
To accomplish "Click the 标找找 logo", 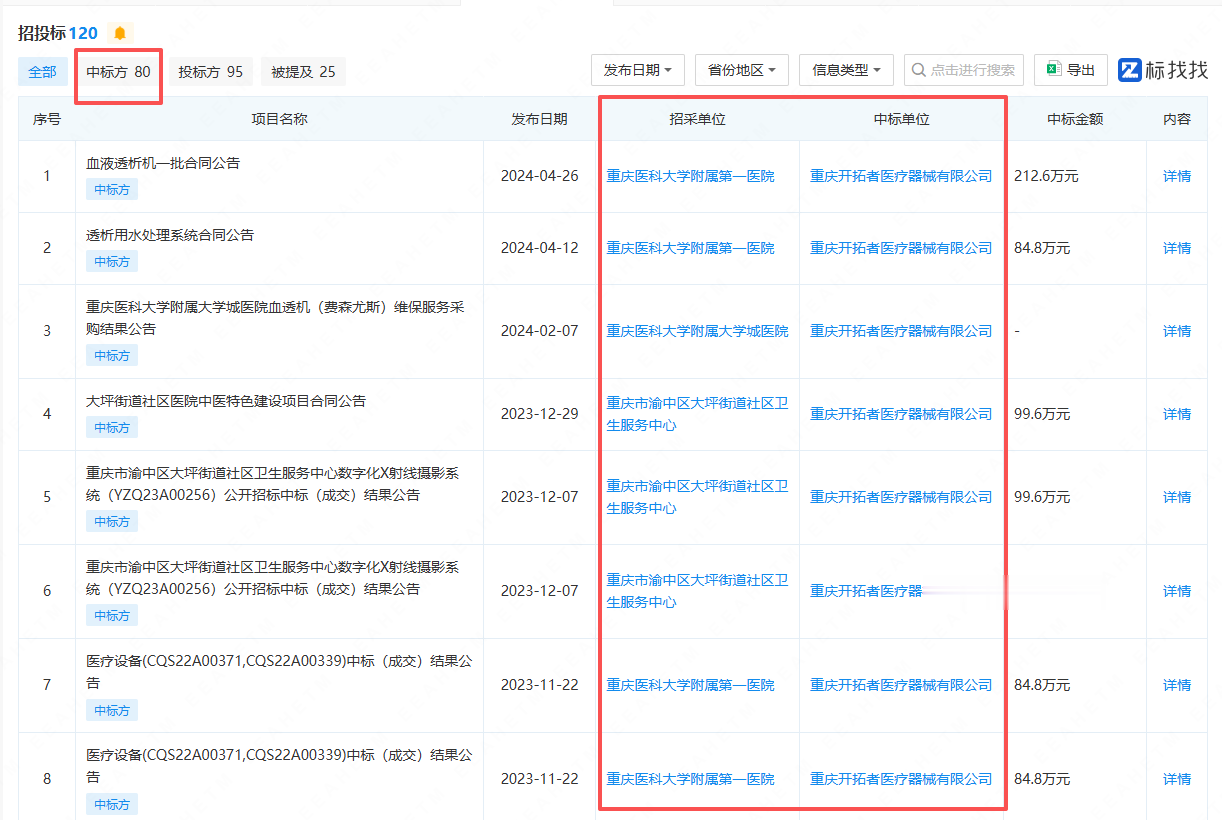I will 1163,70.
